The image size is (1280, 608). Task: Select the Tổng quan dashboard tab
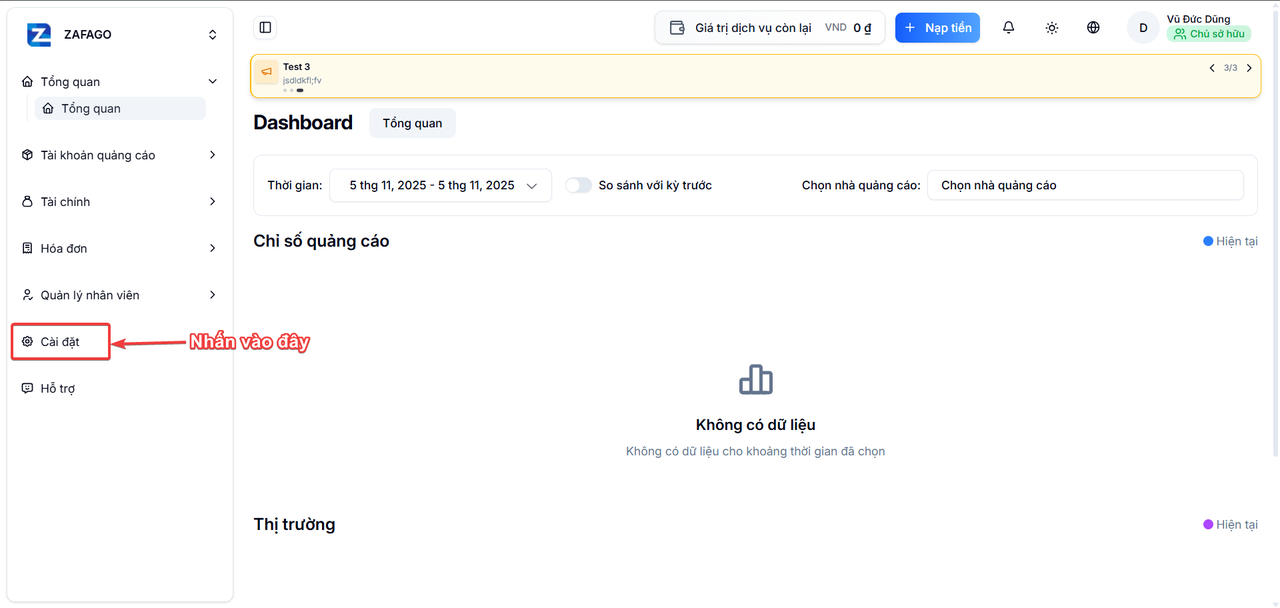coord(412,123)
